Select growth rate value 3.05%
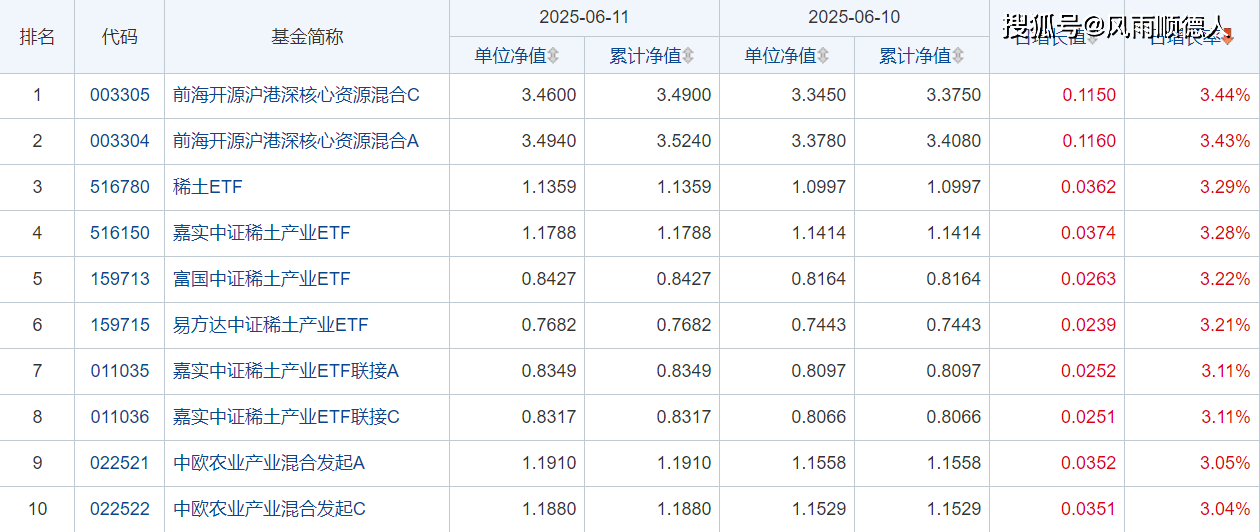The width and height of the screenshot is (1260, 532). 1225,464
